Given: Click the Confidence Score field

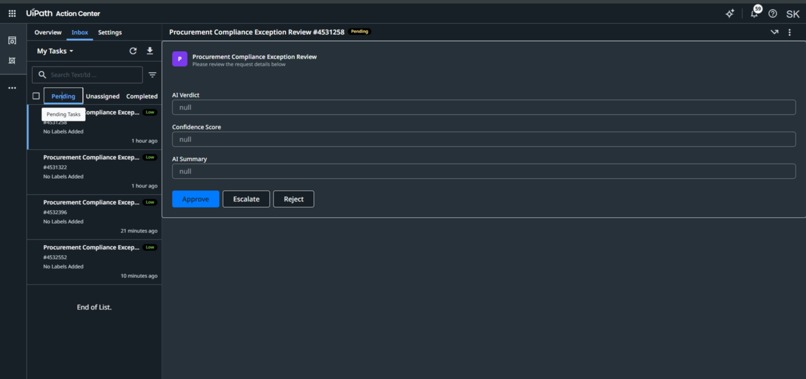Looking at the screenshot, I should (x=484, y=139).
